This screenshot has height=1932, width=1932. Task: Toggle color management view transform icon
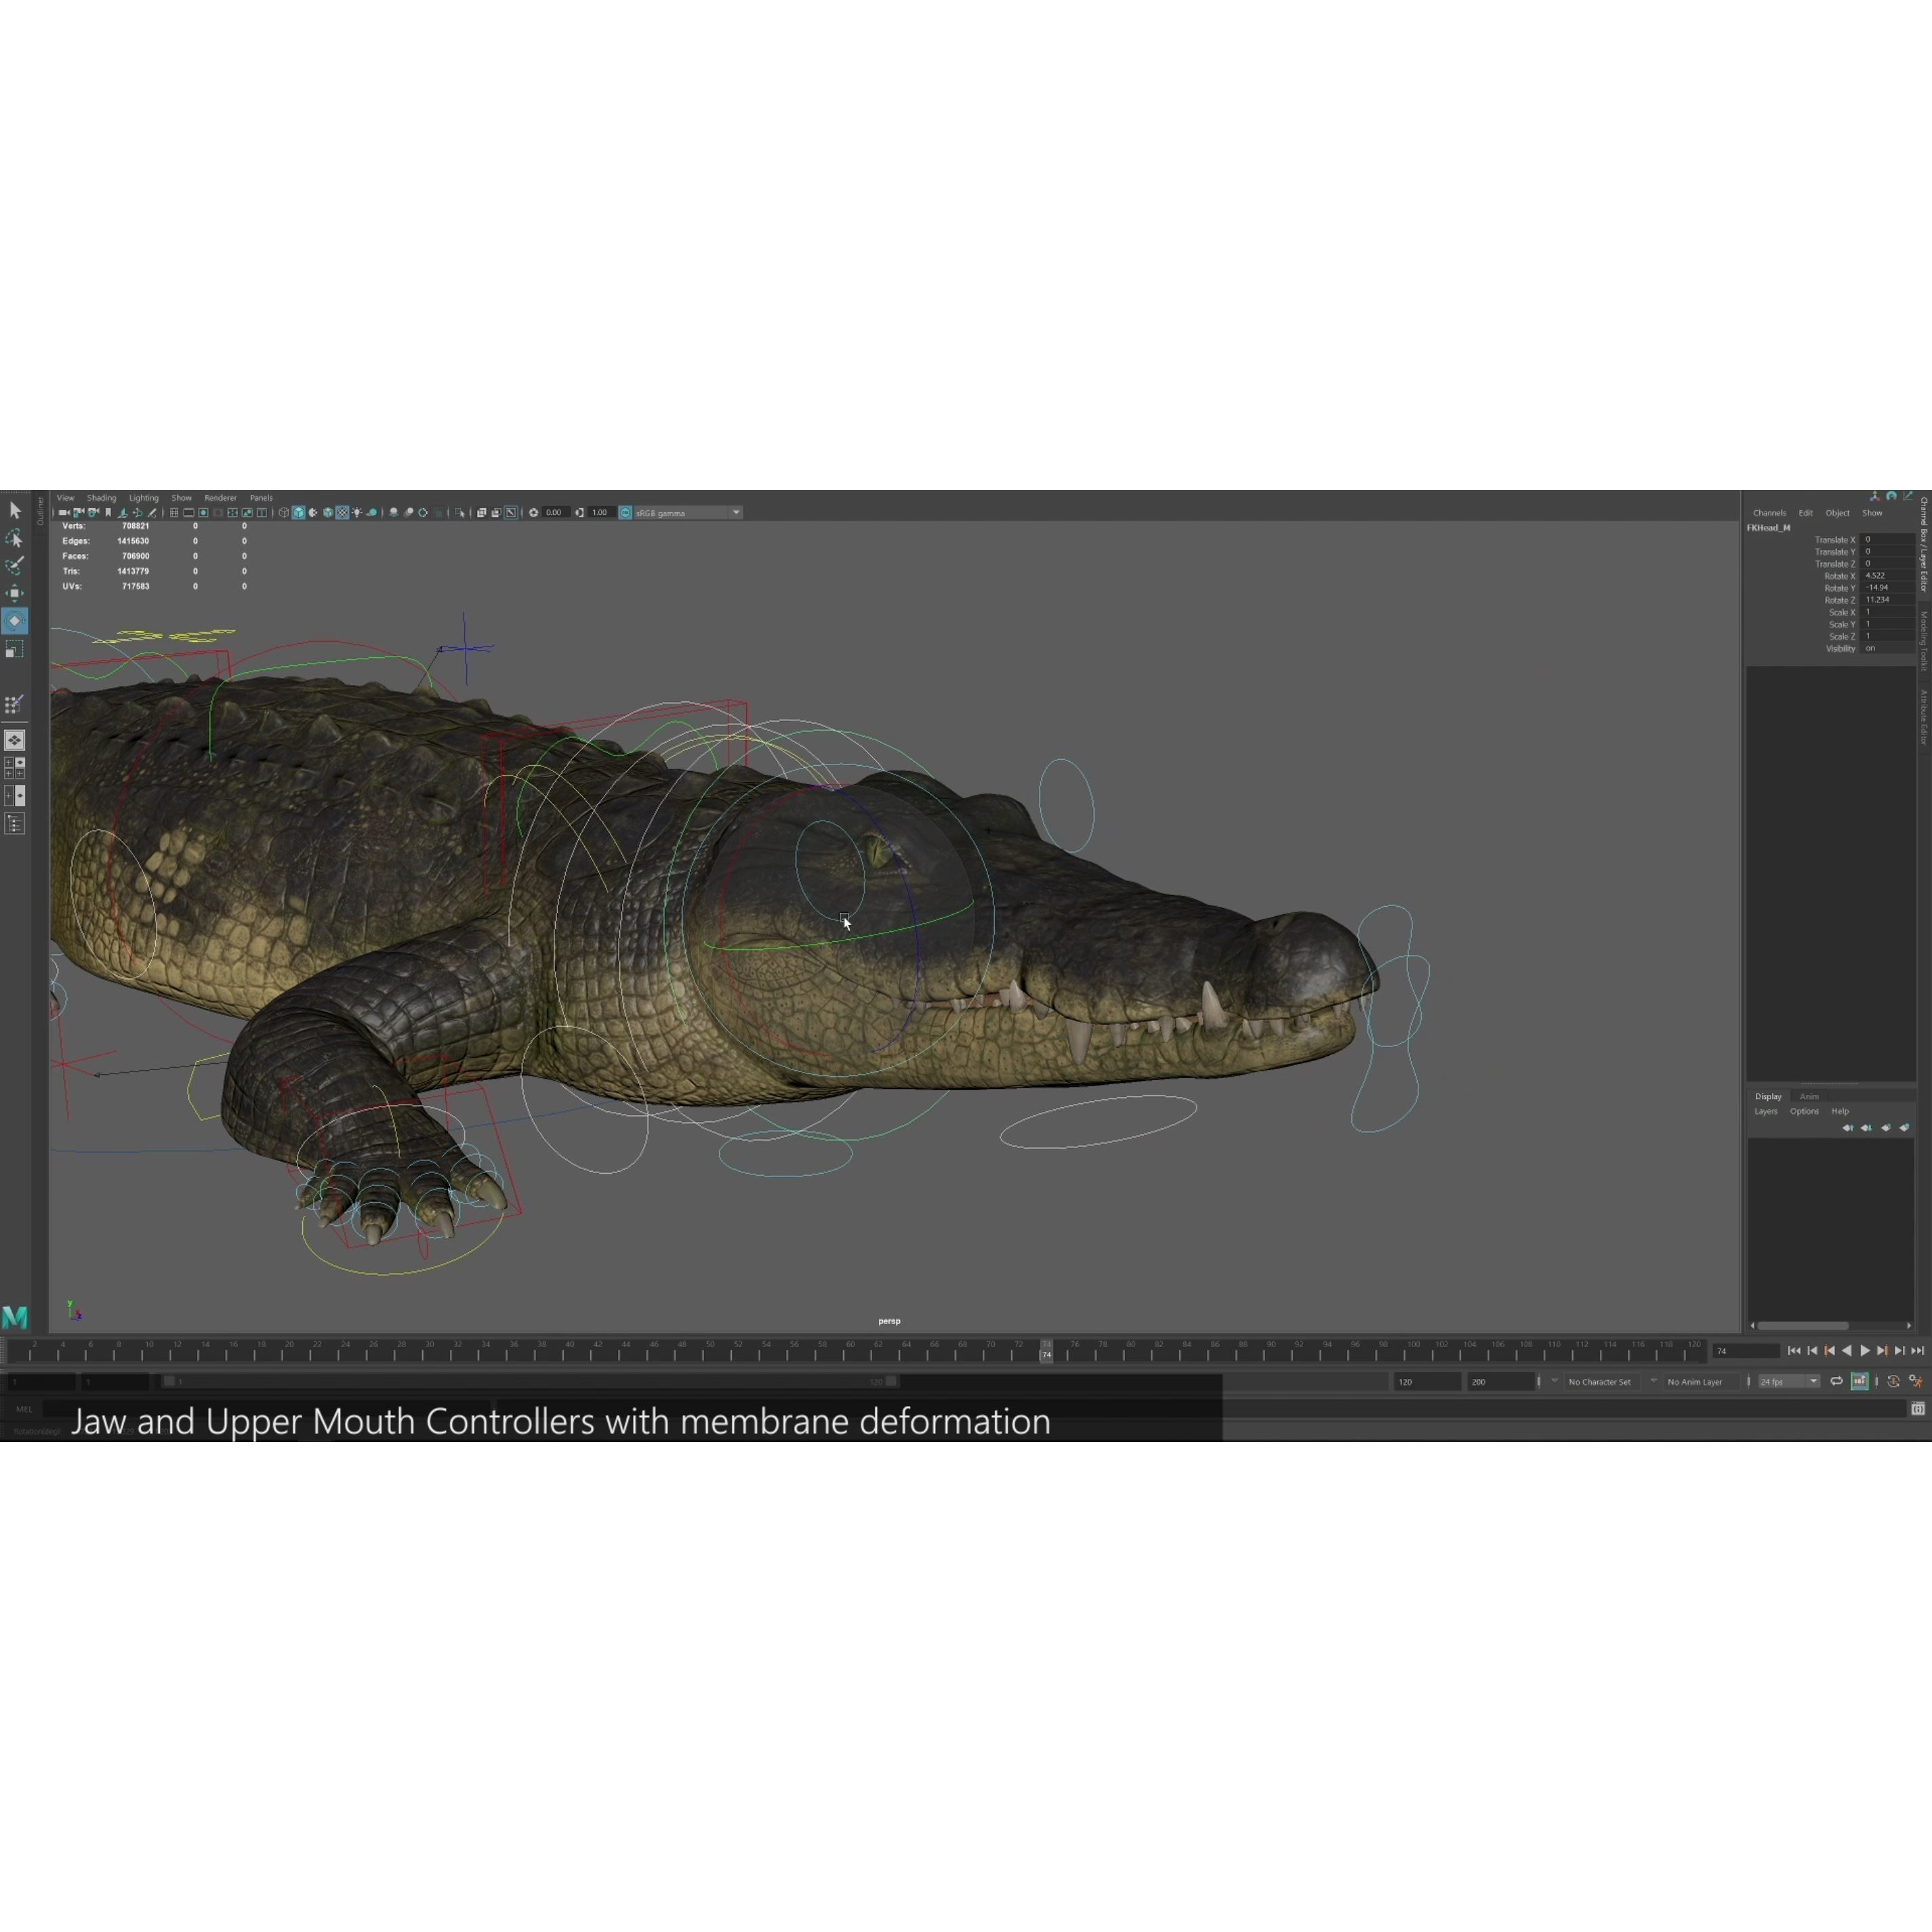click(625, 513)
